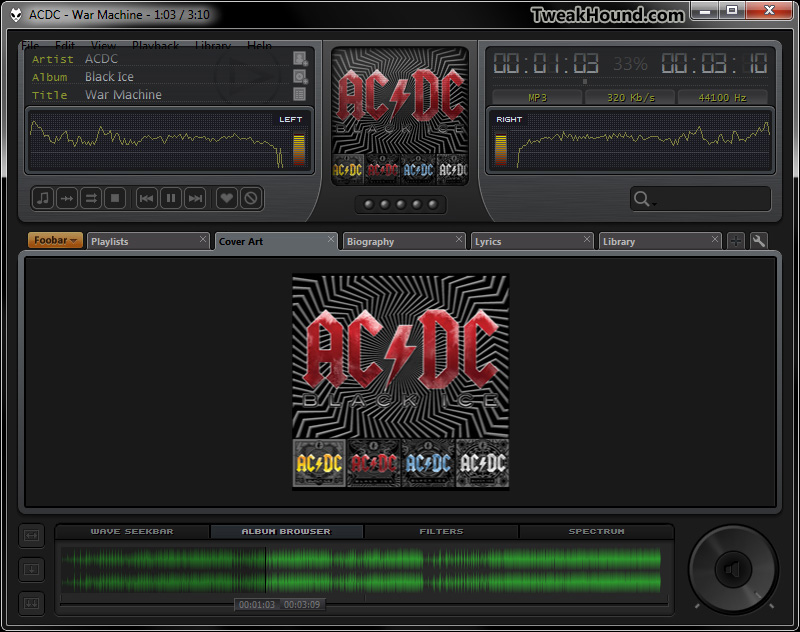Select the Wave Seekbar panel tab
The image size is (800, 632).
132,532
